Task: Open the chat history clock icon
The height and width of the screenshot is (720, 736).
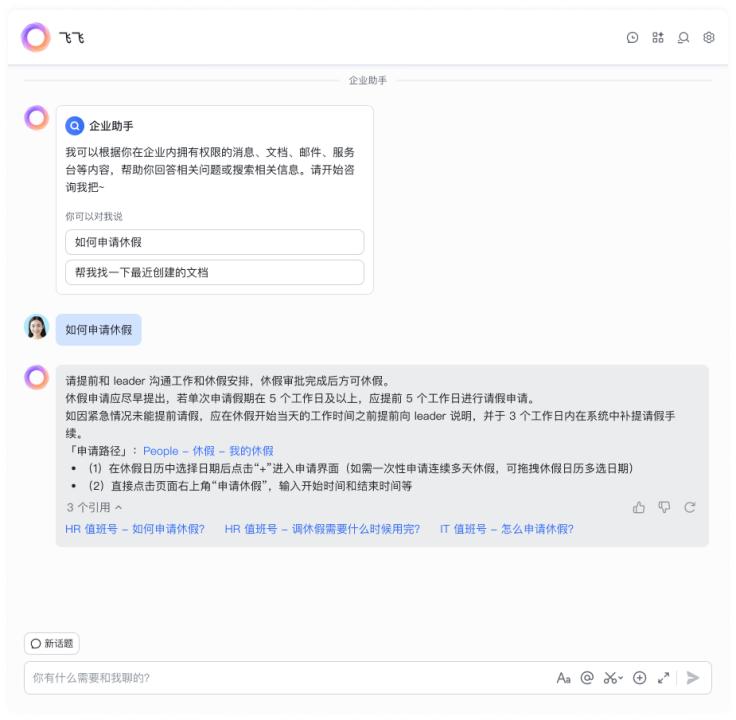Action: pyautogui.click(x=632, y=38)
